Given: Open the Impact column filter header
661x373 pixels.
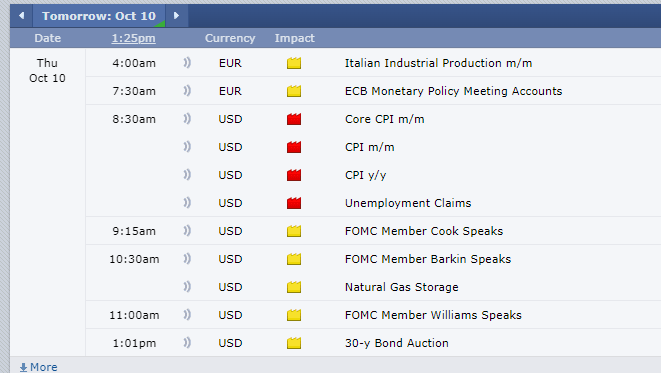Looking at the screenshot, I should click(294, 38).
